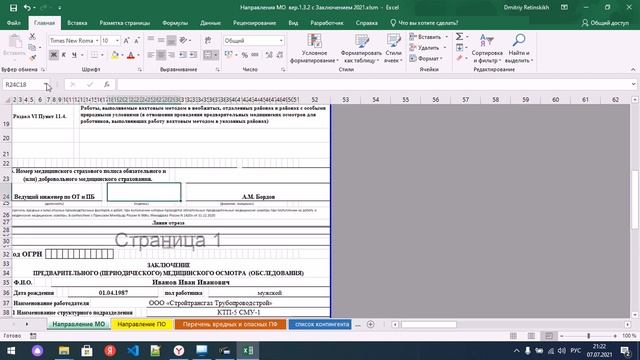Open the Times New Roman font dropdown
Viewport: 640px width, 360px height.
[x=97, y=40]
